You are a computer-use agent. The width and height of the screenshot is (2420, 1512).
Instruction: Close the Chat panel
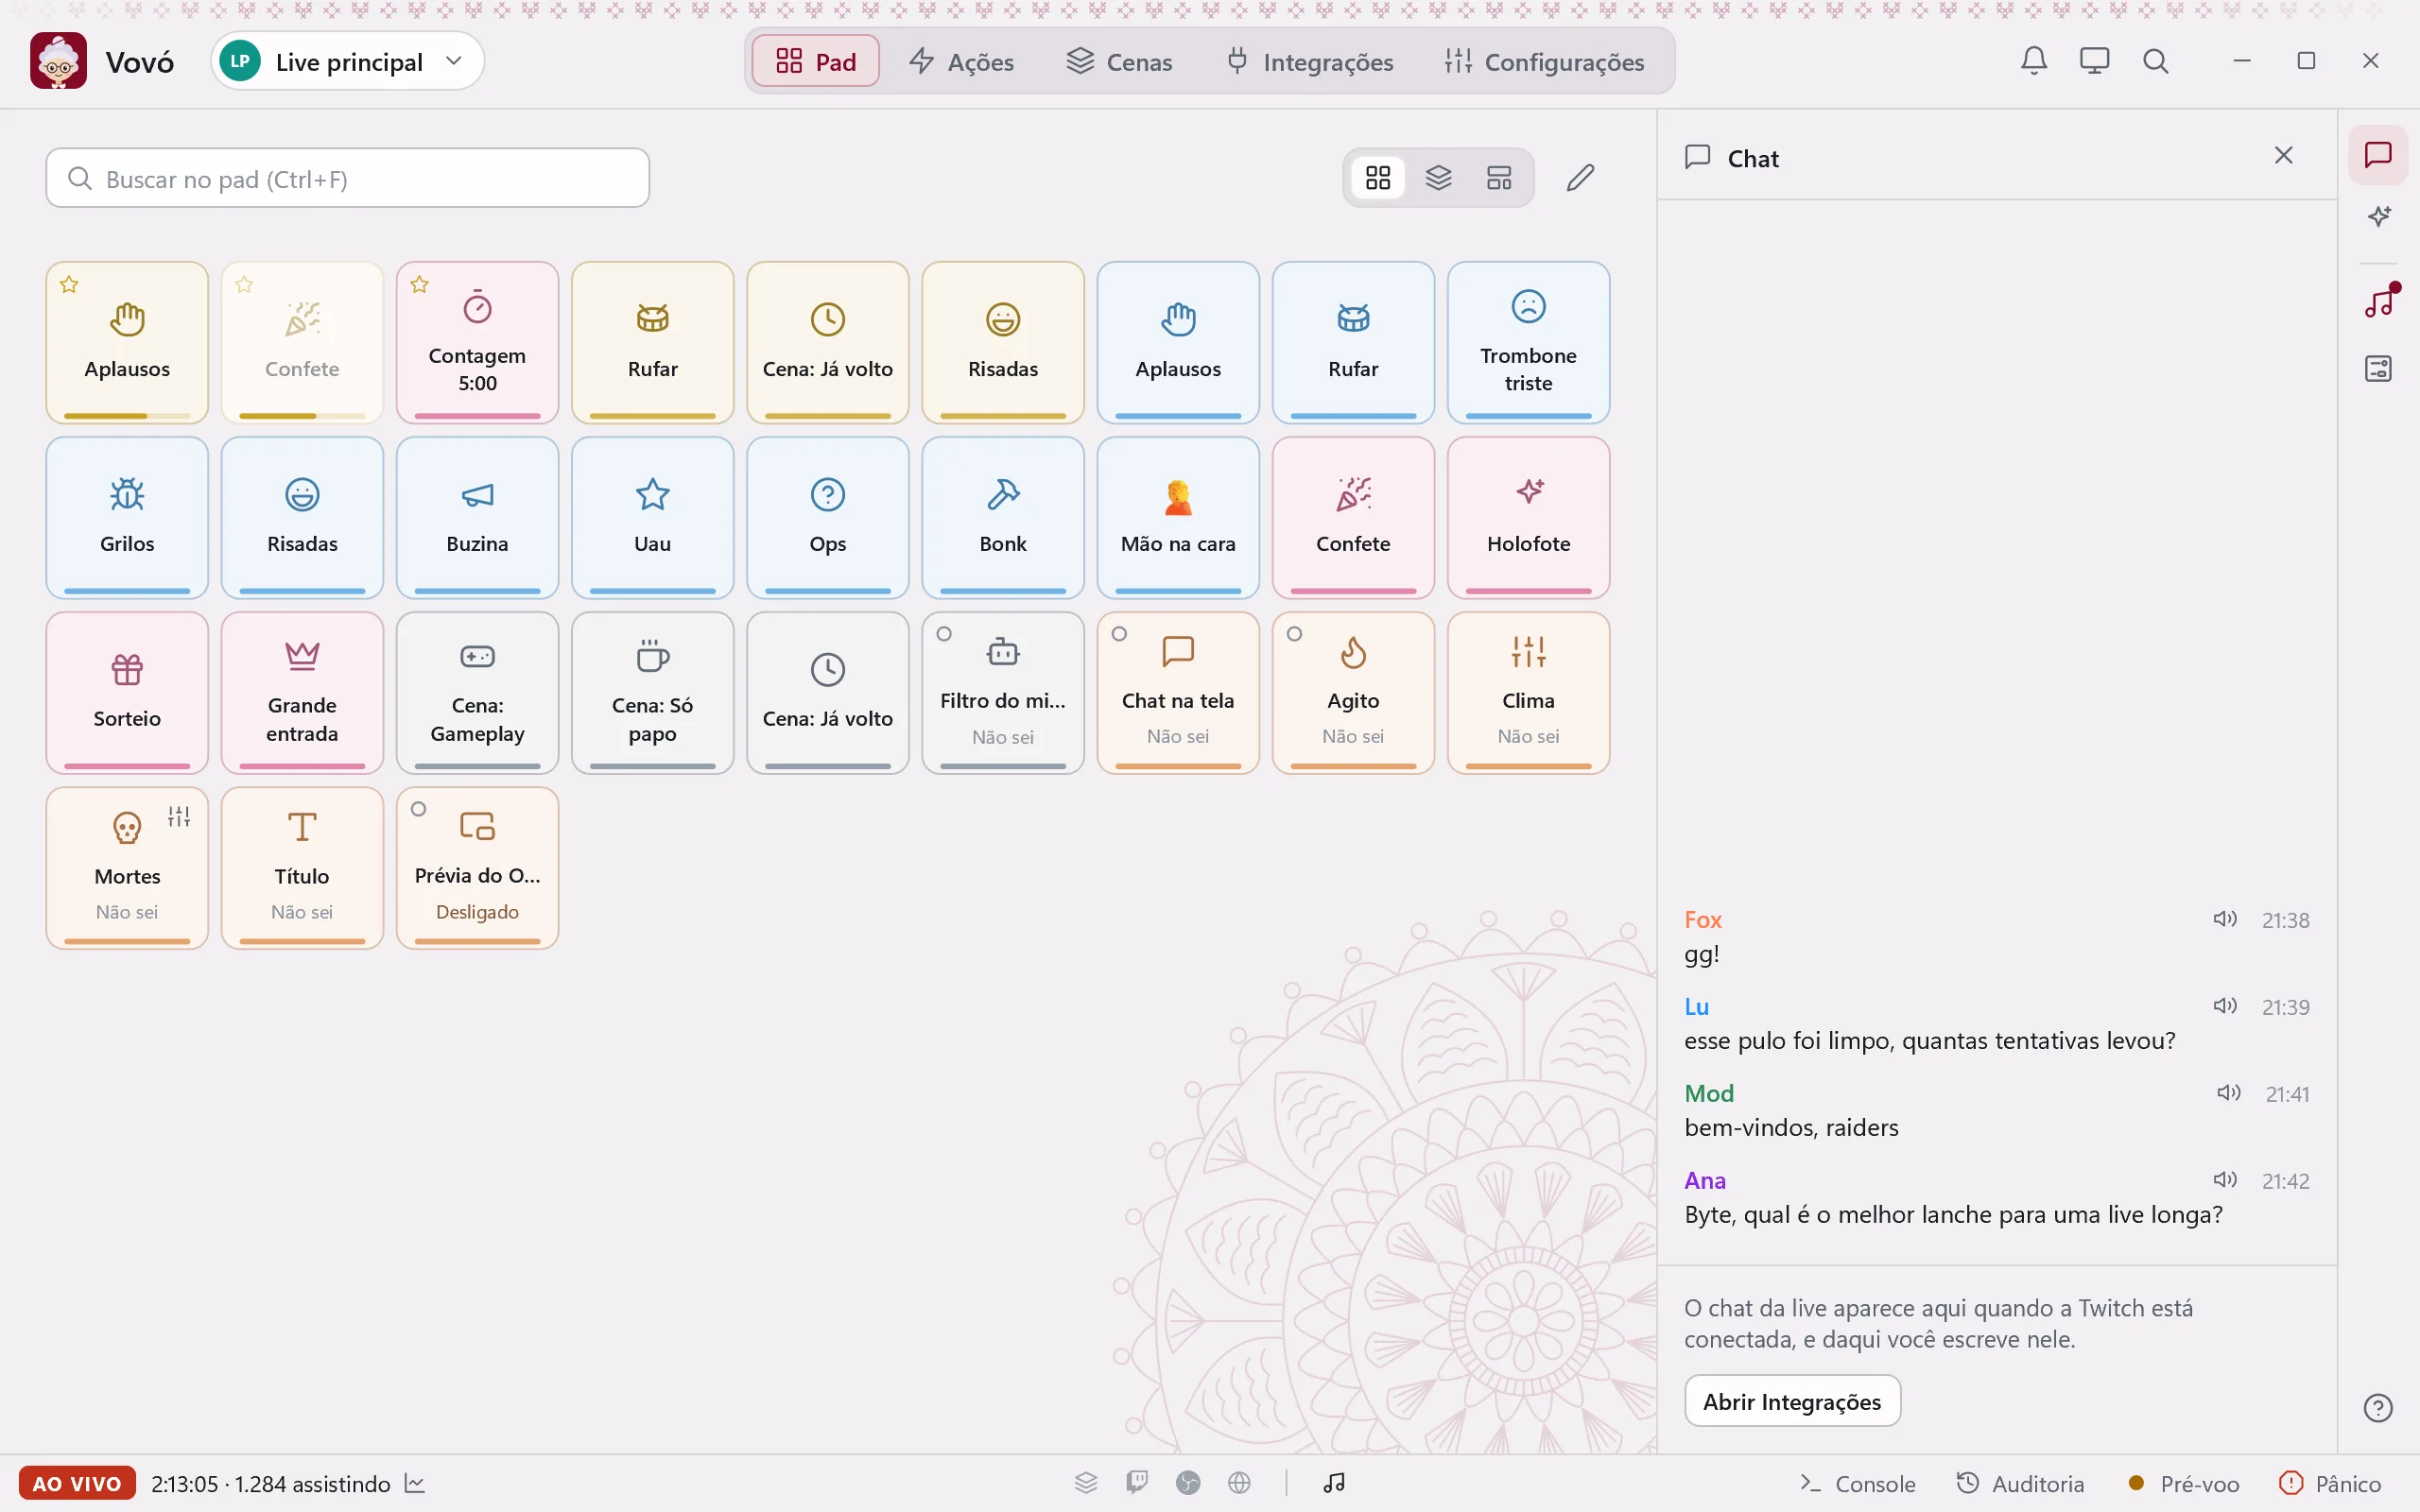click(2283, 155)
